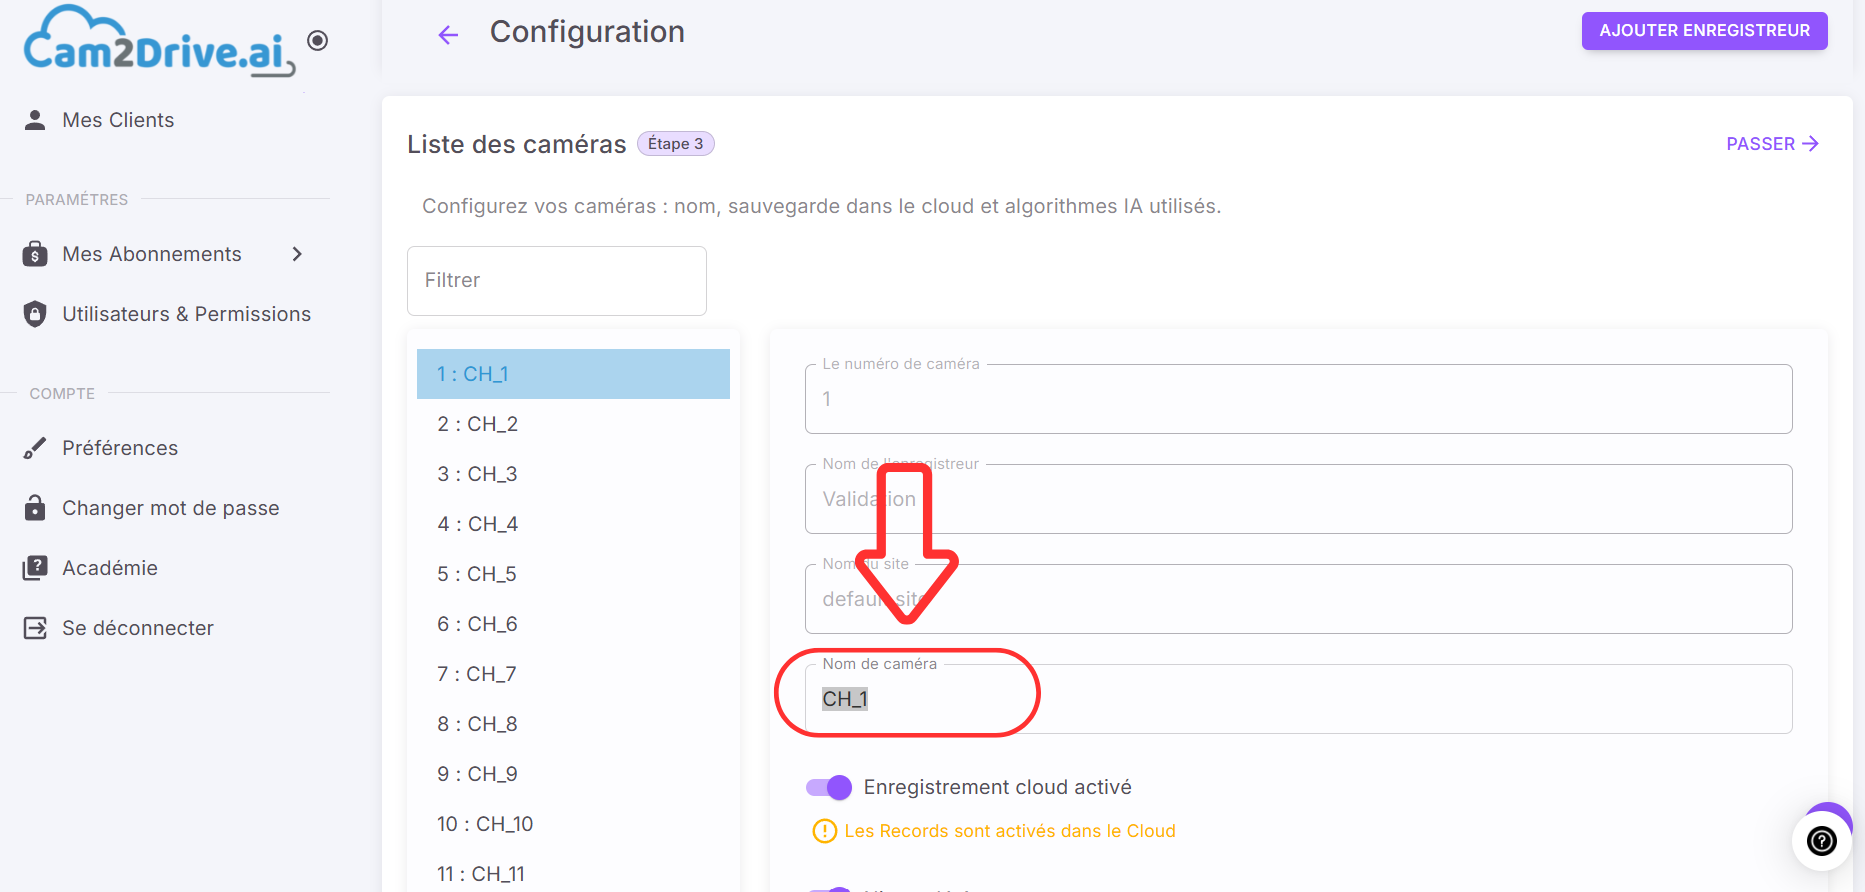
Task: Open Mes Clients person icon
Action: [35, 120]
